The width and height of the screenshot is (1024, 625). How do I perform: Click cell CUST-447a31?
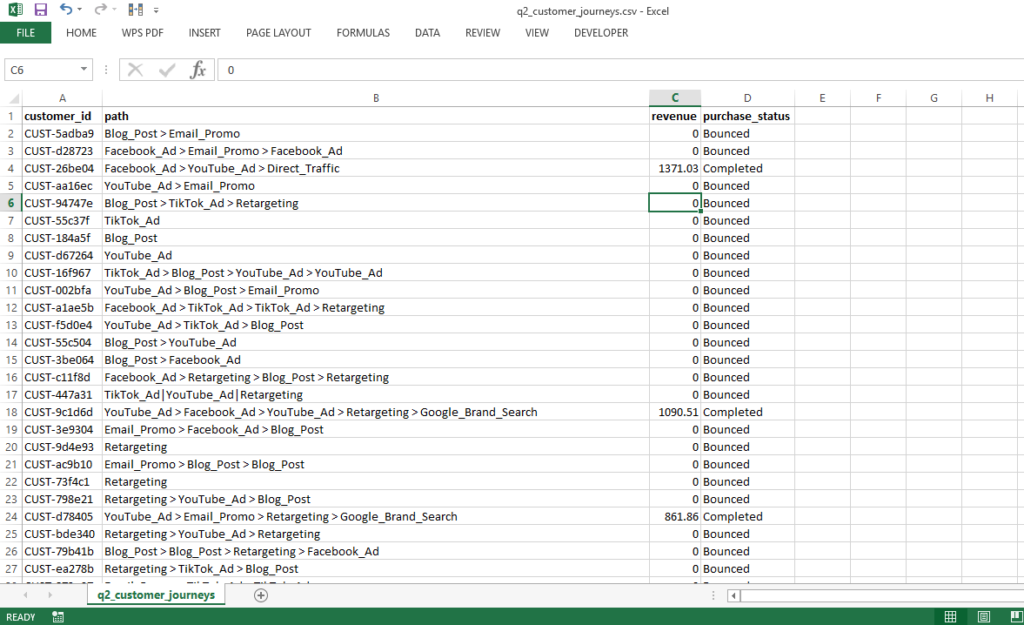click(x=62, y=395)
